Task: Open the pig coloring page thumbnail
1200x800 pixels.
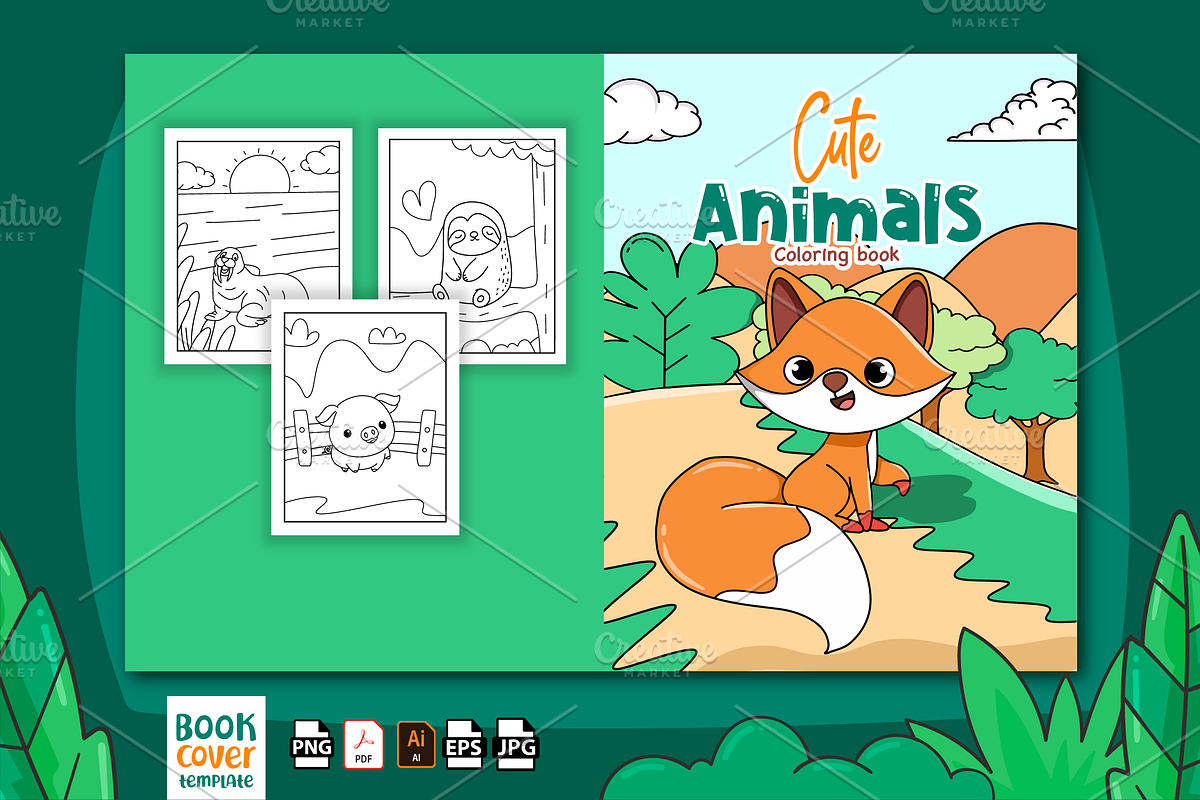Action: click(365, 417)
